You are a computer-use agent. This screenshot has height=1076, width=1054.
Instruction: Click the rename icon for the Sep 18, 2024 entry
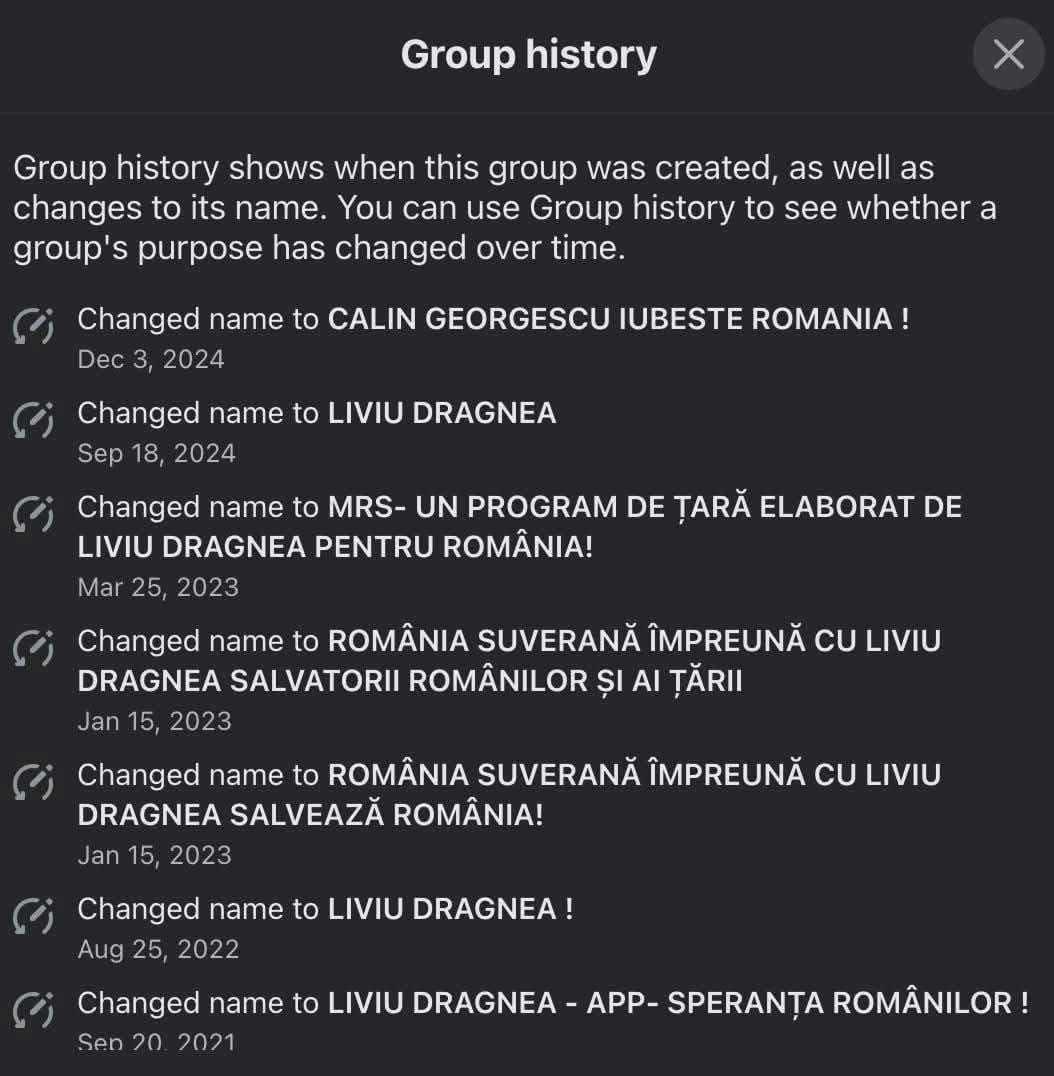click(33, 420)
